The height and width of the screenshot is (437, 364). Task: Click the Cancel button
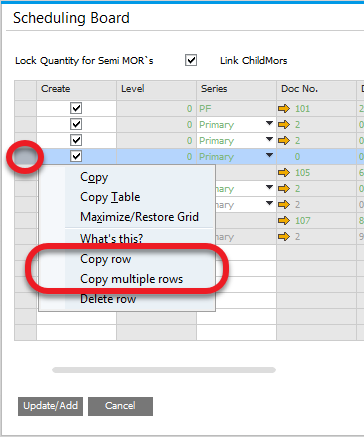120,406
